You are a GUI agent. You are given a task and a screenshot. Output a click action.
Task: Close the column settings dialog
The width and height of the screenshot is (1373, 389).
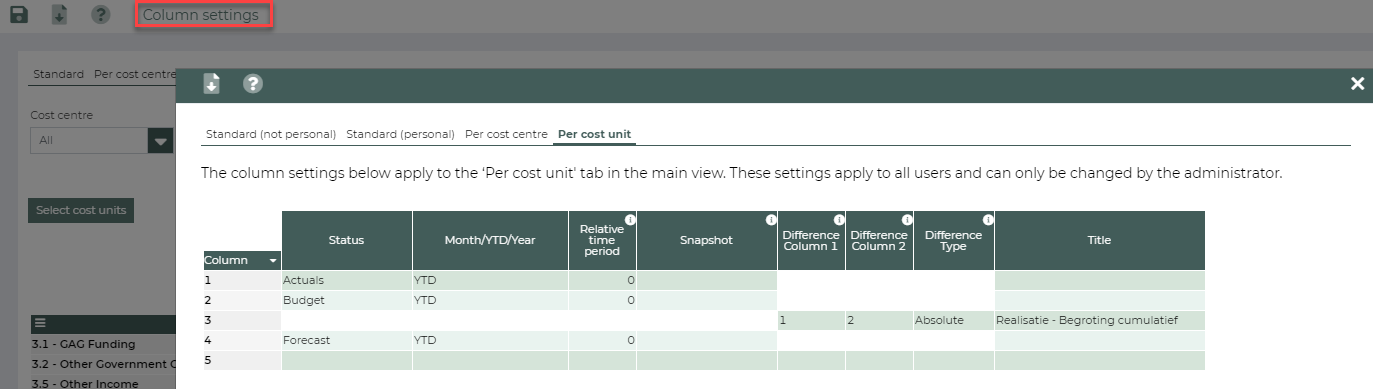coord(1357,84)
